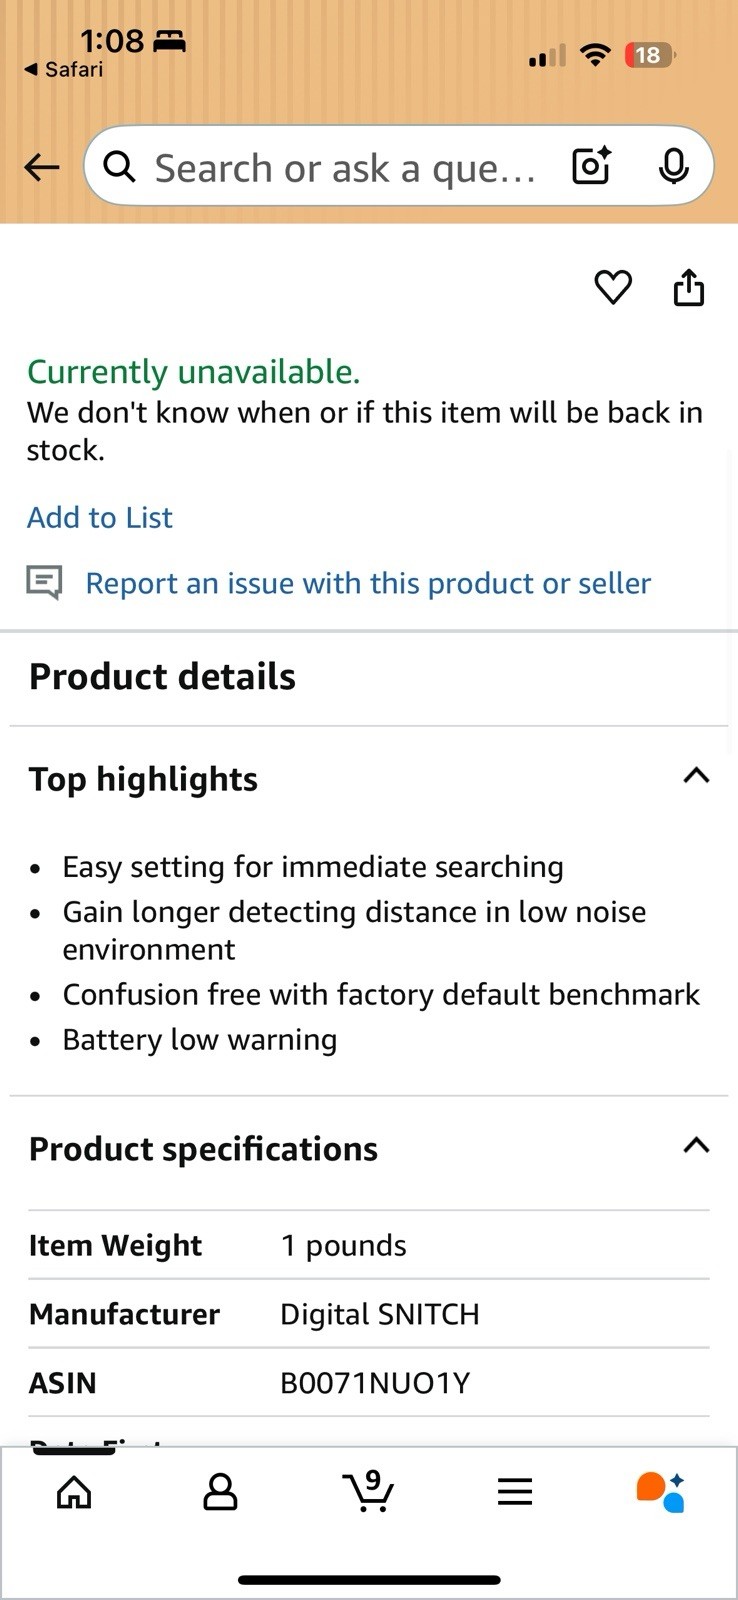The height and width of the screenshot is (1600, 738).
Task: Tap the share icon
Action: (688, 287)
